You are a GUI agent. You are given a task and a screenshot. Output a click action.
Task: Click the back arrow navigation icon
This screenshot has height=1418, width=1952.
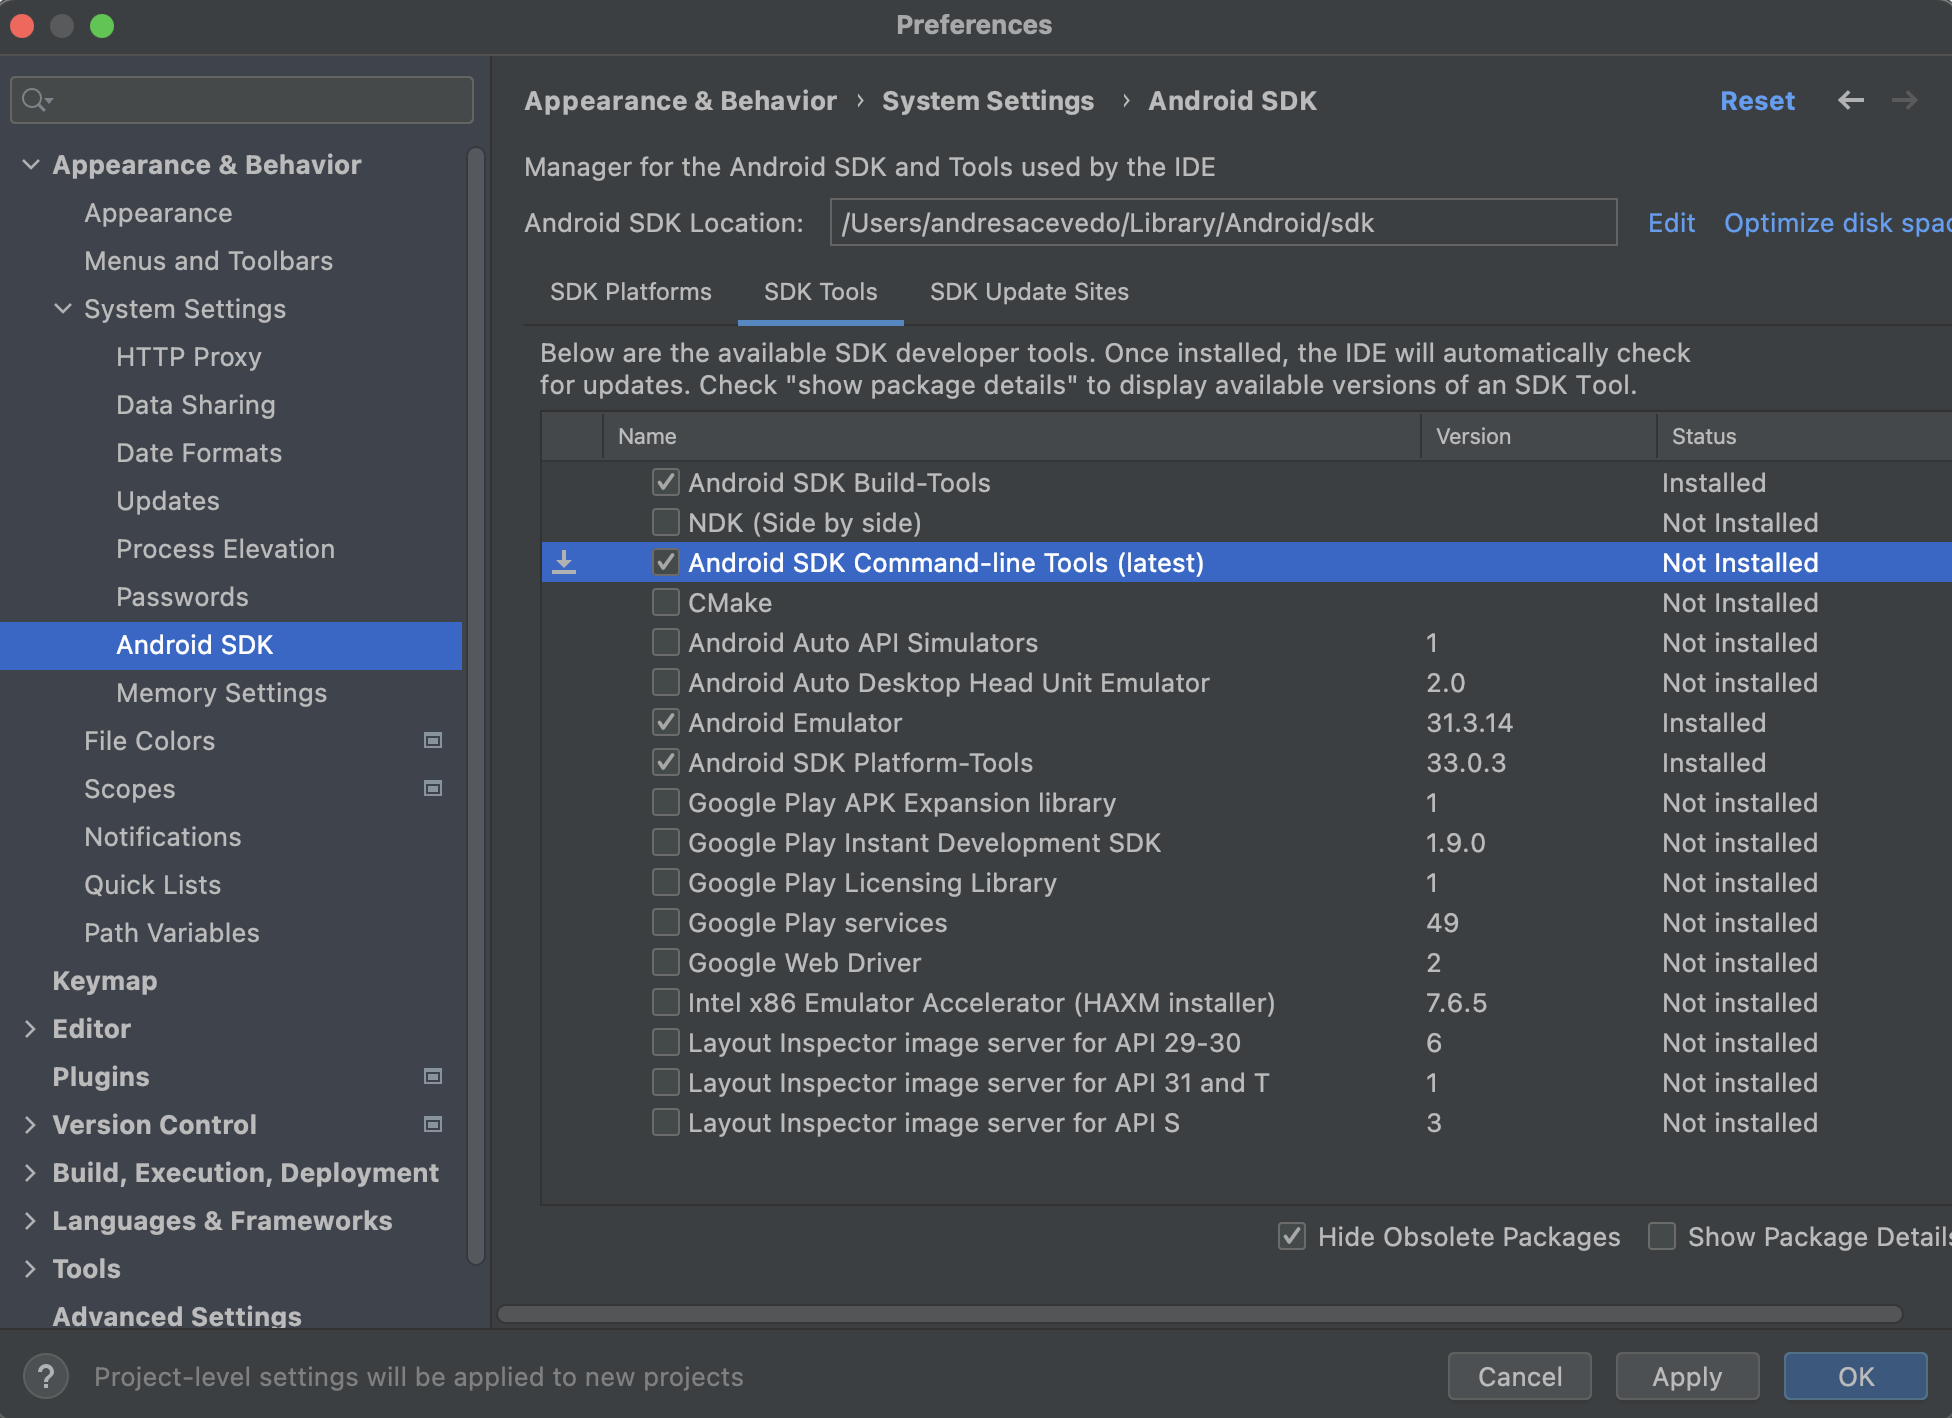click(x=1851, y=100)
